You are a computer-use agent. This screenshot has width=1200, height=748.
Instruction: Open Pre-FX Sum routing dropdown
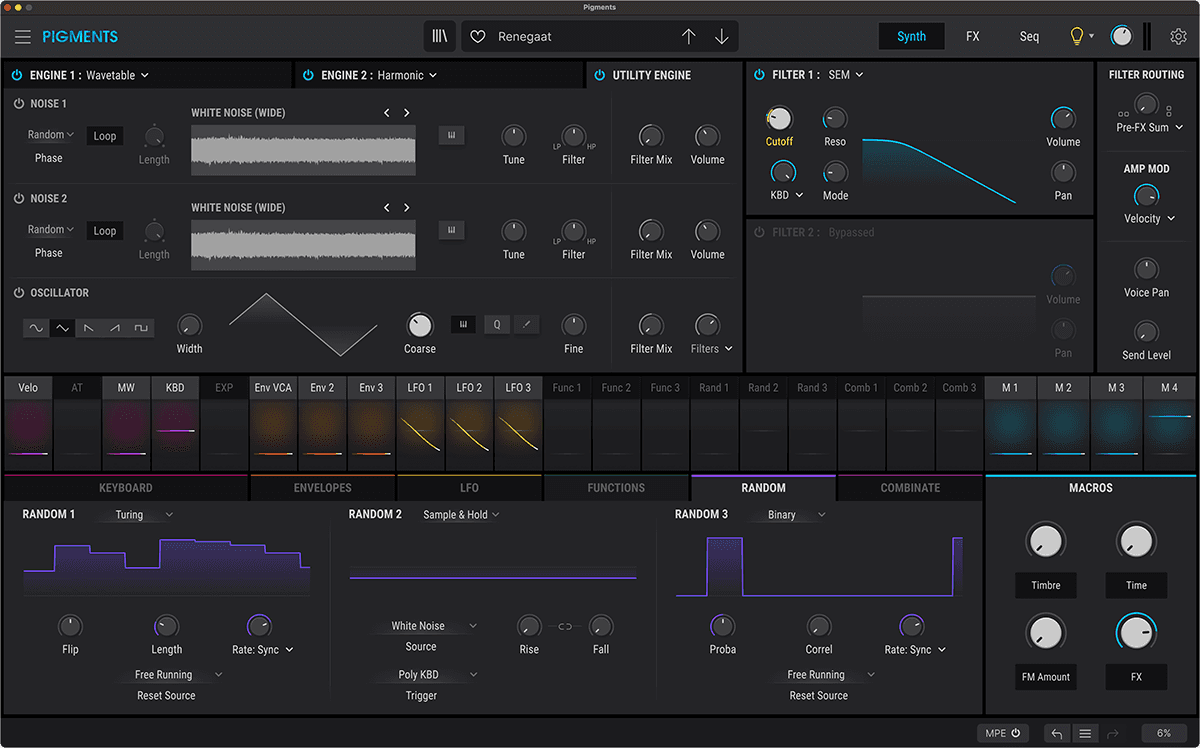[1149, 128]
